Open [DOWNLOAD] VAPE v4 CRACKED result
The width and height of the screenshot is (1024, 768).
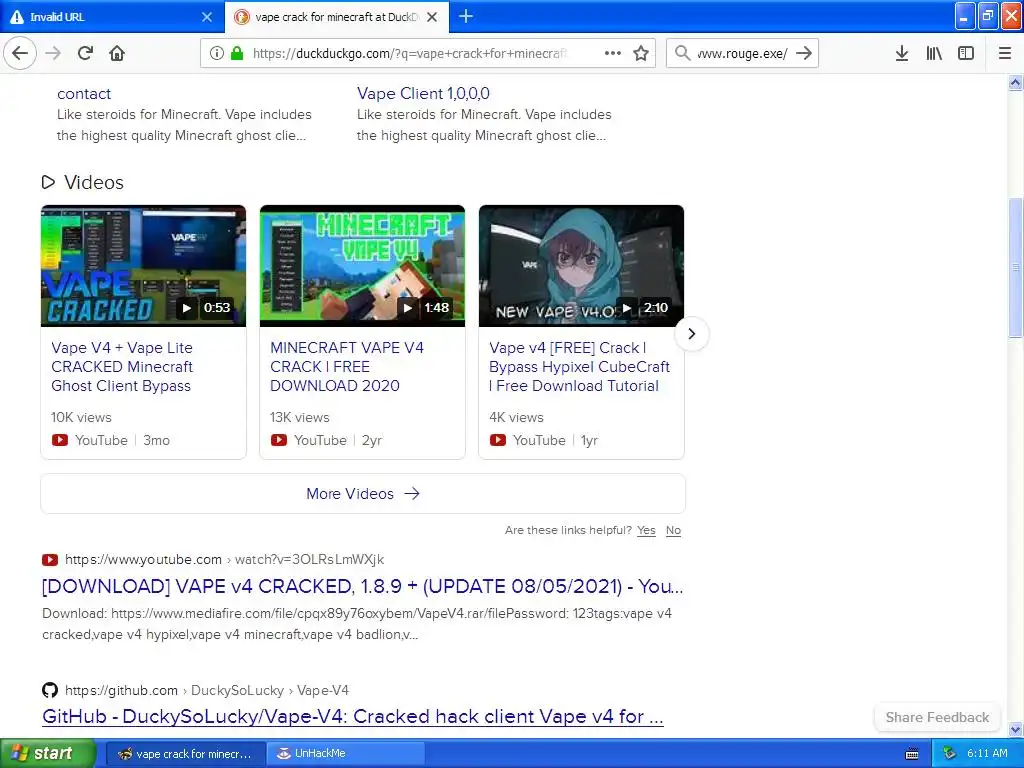point(362,586)
